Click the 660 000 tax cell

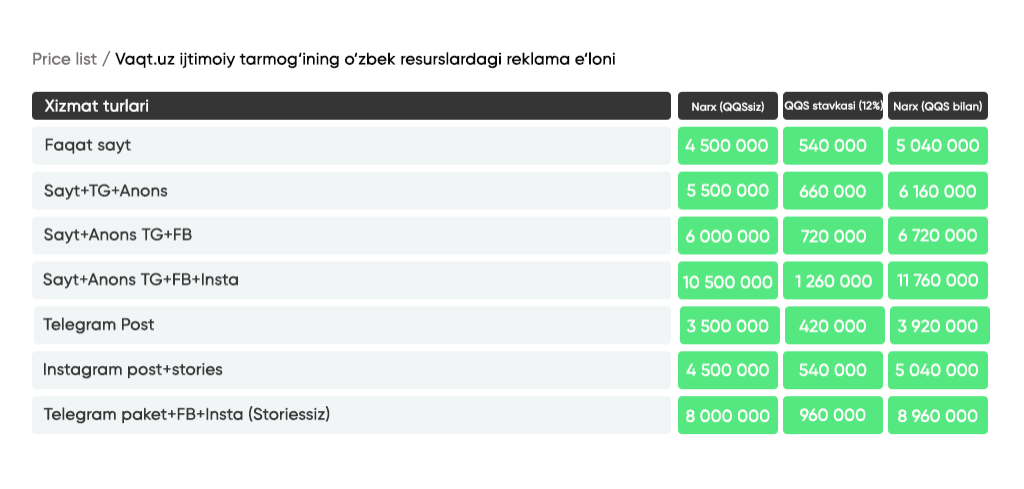pos(833,191)
